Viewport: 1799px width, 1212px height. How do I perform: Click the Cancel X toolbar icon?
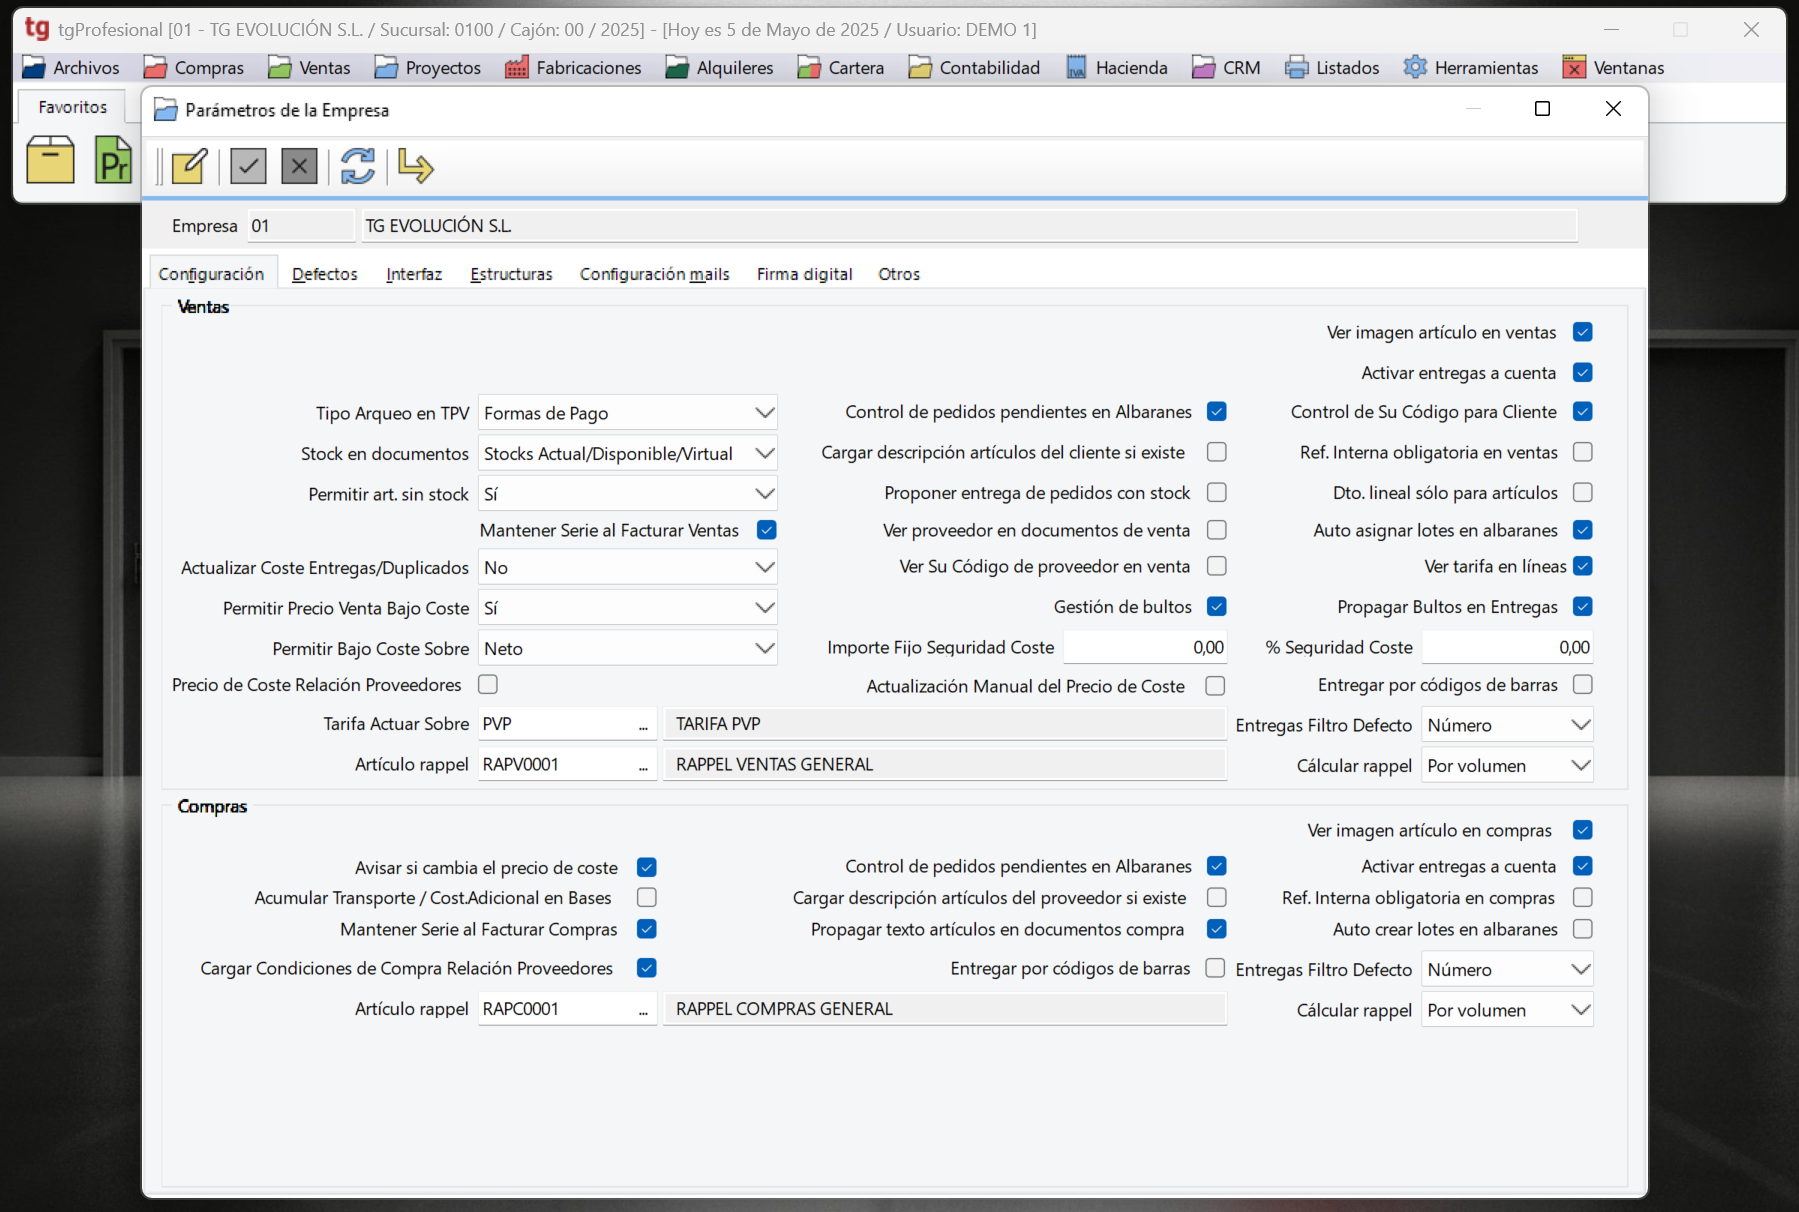point(299,166)
